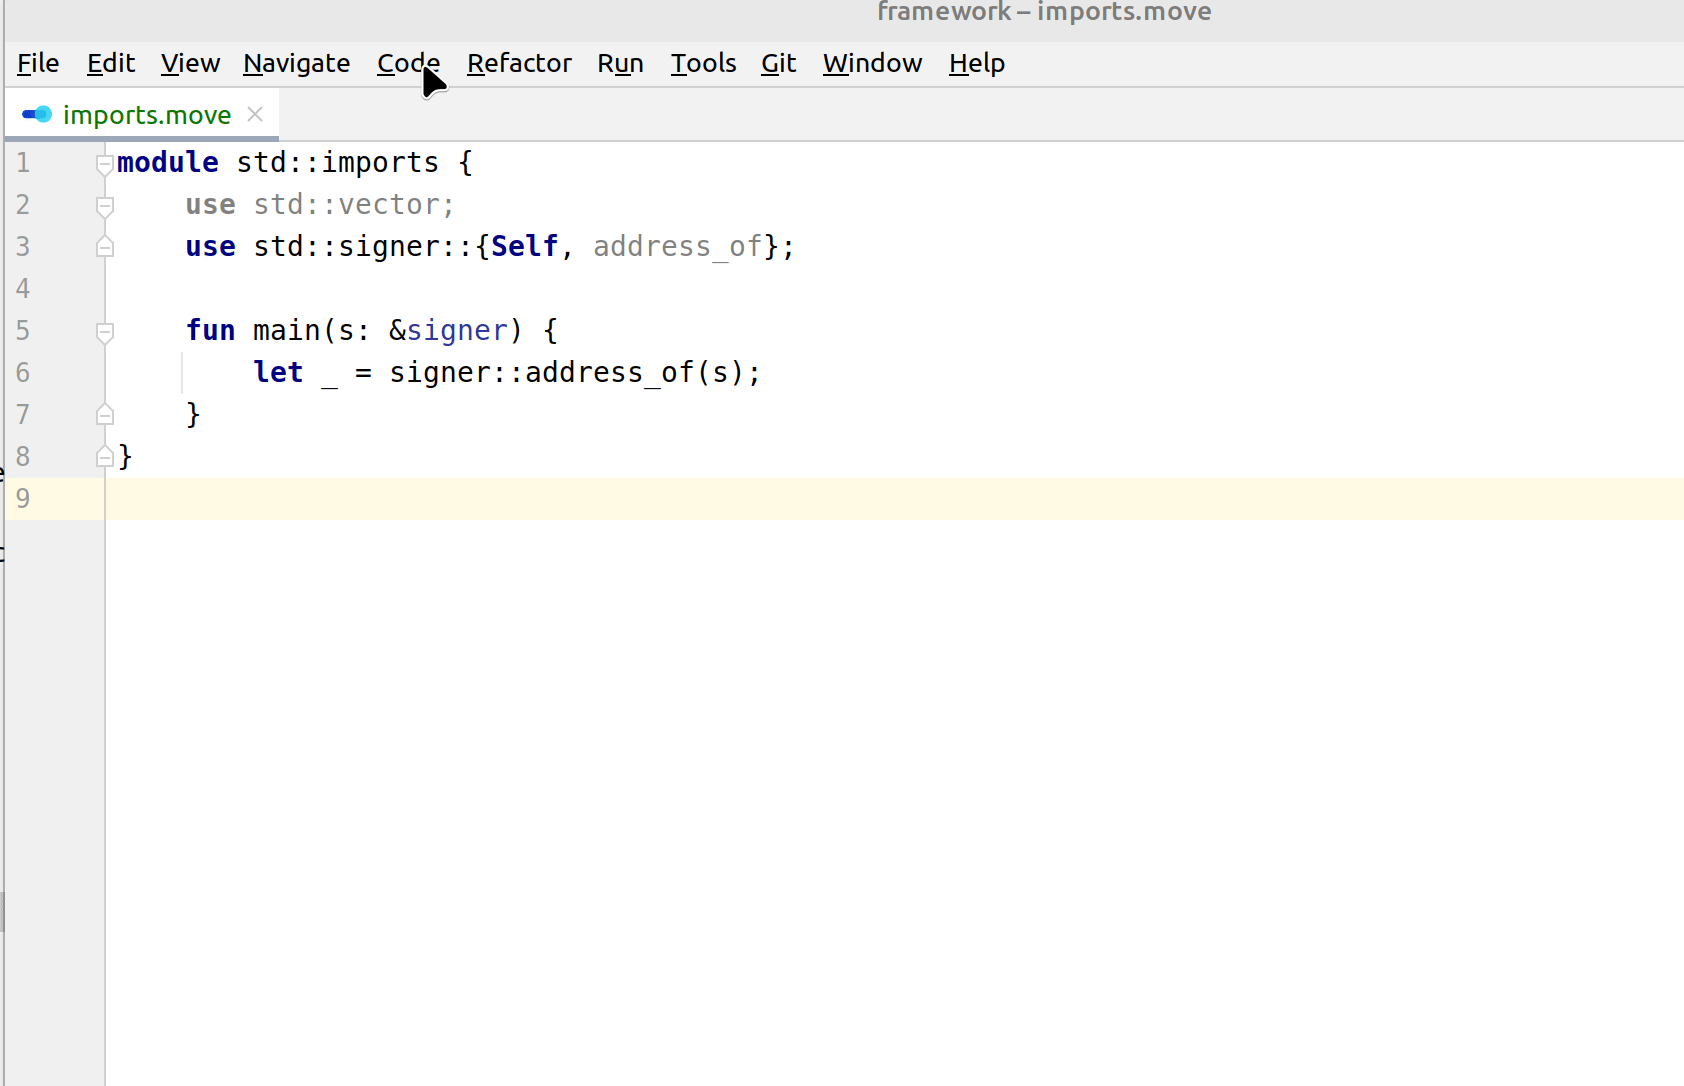1684x1086 pixels.
Task: Open the File menu
Action: tap(37, 63)
